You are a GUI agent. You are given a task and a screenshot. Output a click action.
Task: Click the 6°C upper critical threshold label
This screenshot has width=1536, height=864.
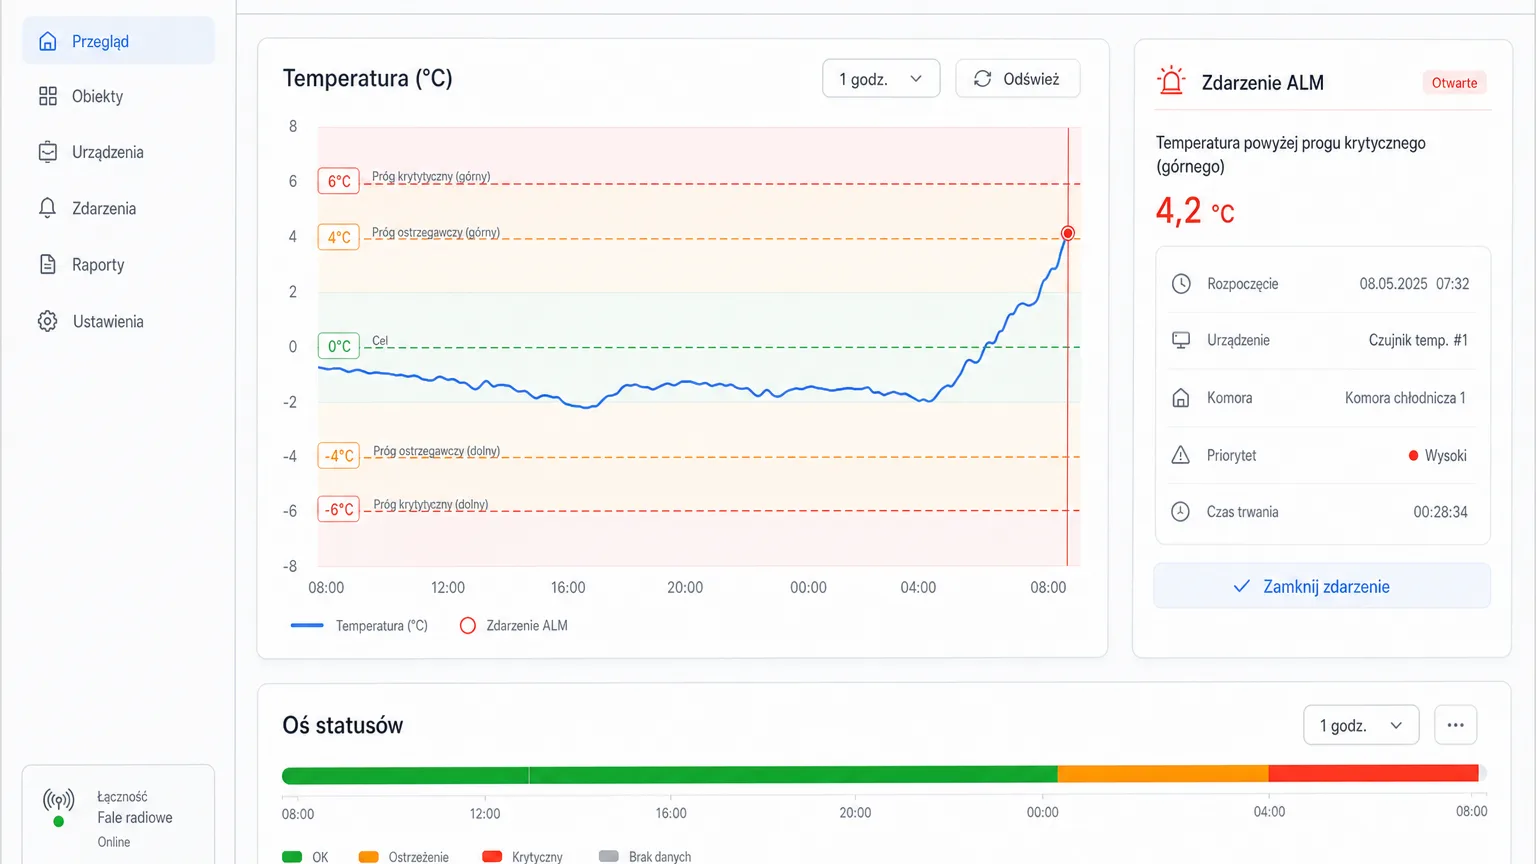(339, 181)
